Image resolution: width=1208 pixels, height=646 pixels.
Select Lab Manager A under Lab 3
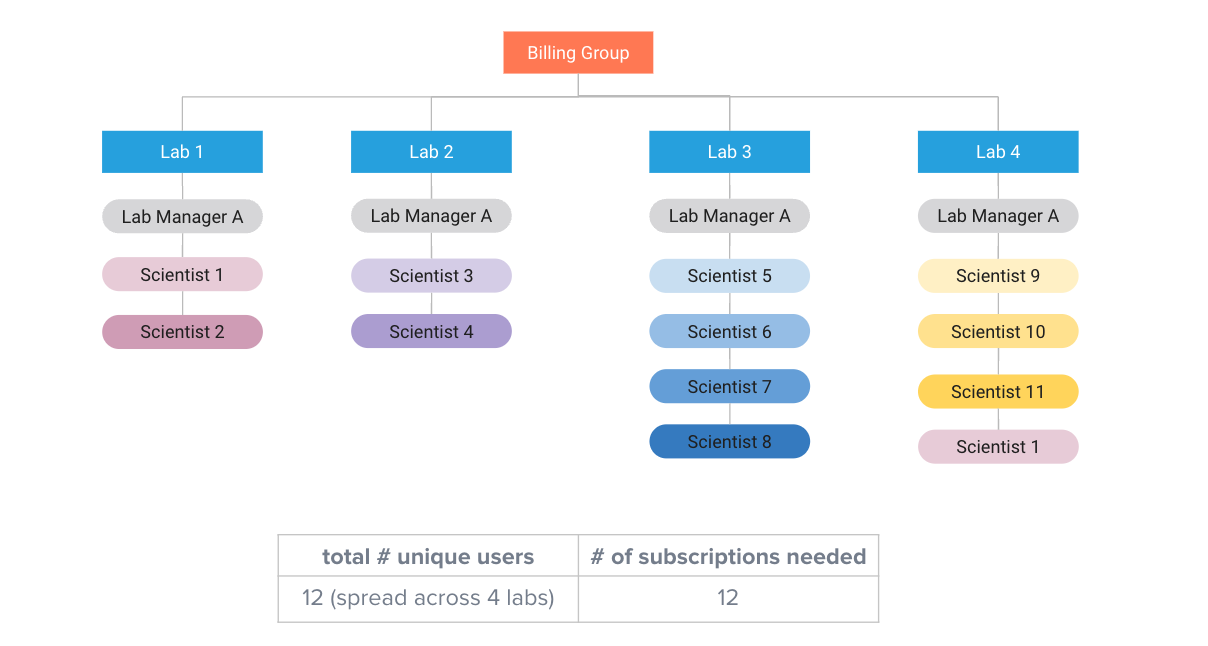pyautogui.click(x=729, y=216)
